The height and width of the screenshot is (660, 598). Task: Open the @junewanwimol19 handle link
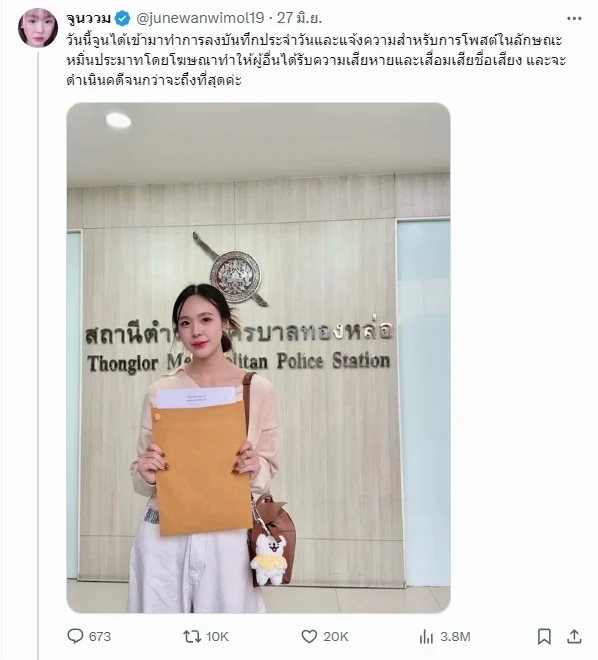pos(200,18)
